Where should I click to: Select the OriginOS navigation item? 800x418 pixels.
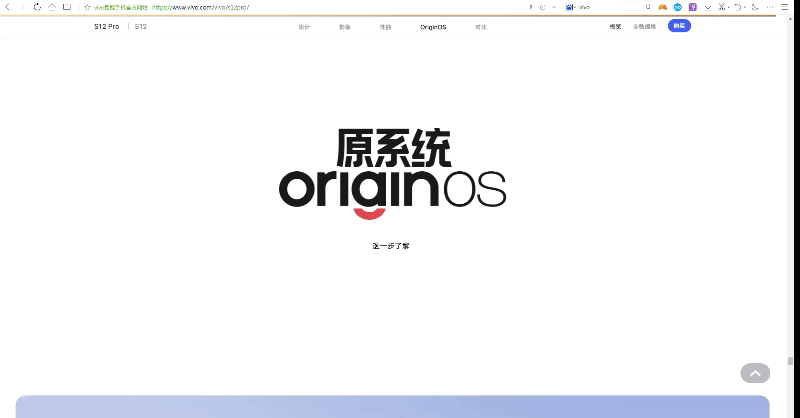click(433, 27)
